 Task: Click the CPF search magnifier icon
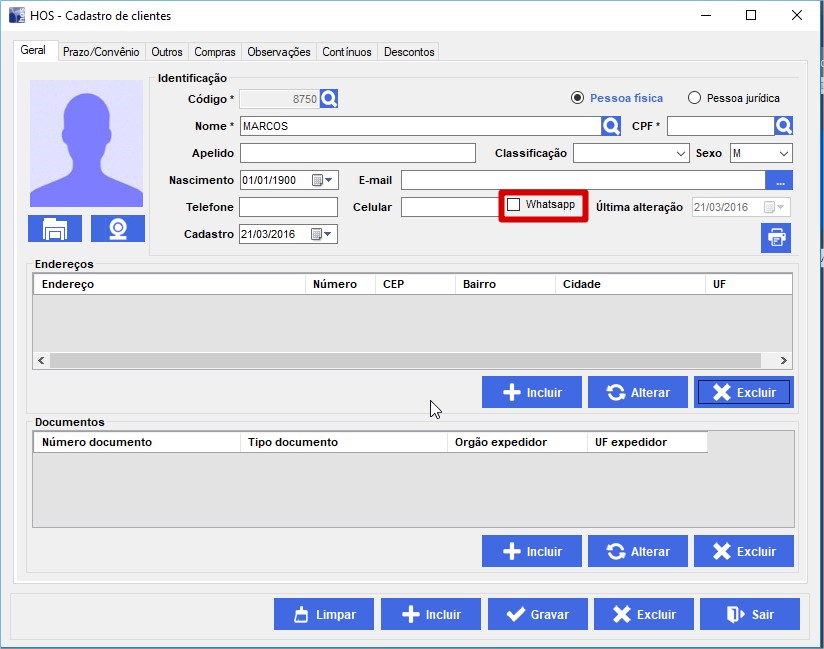pyautogui.click(x=784, y=126)
